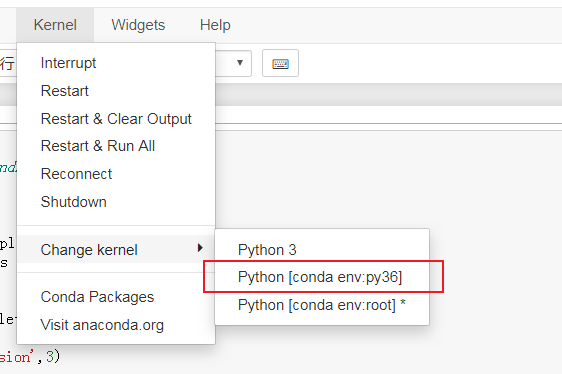Image resolution: width=562 pixels, height=374 pixels.
Task: Open the command palette keyboard icon
Action: (x=280, y=63)
